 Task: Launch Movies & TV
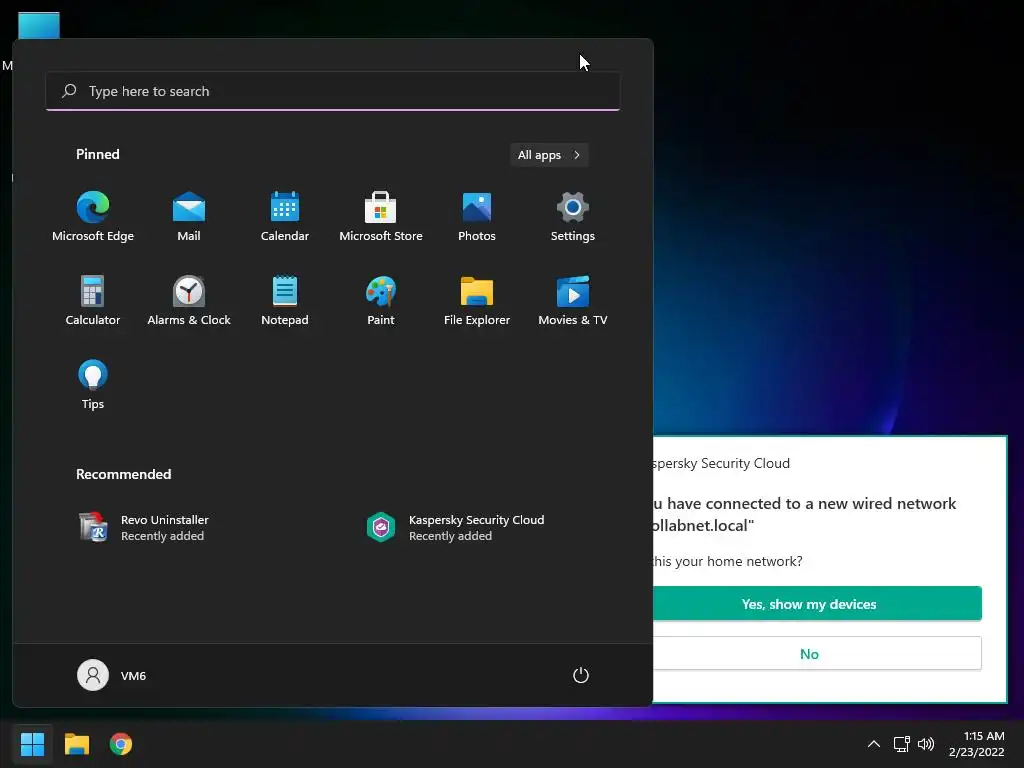[x=573, y=301]
